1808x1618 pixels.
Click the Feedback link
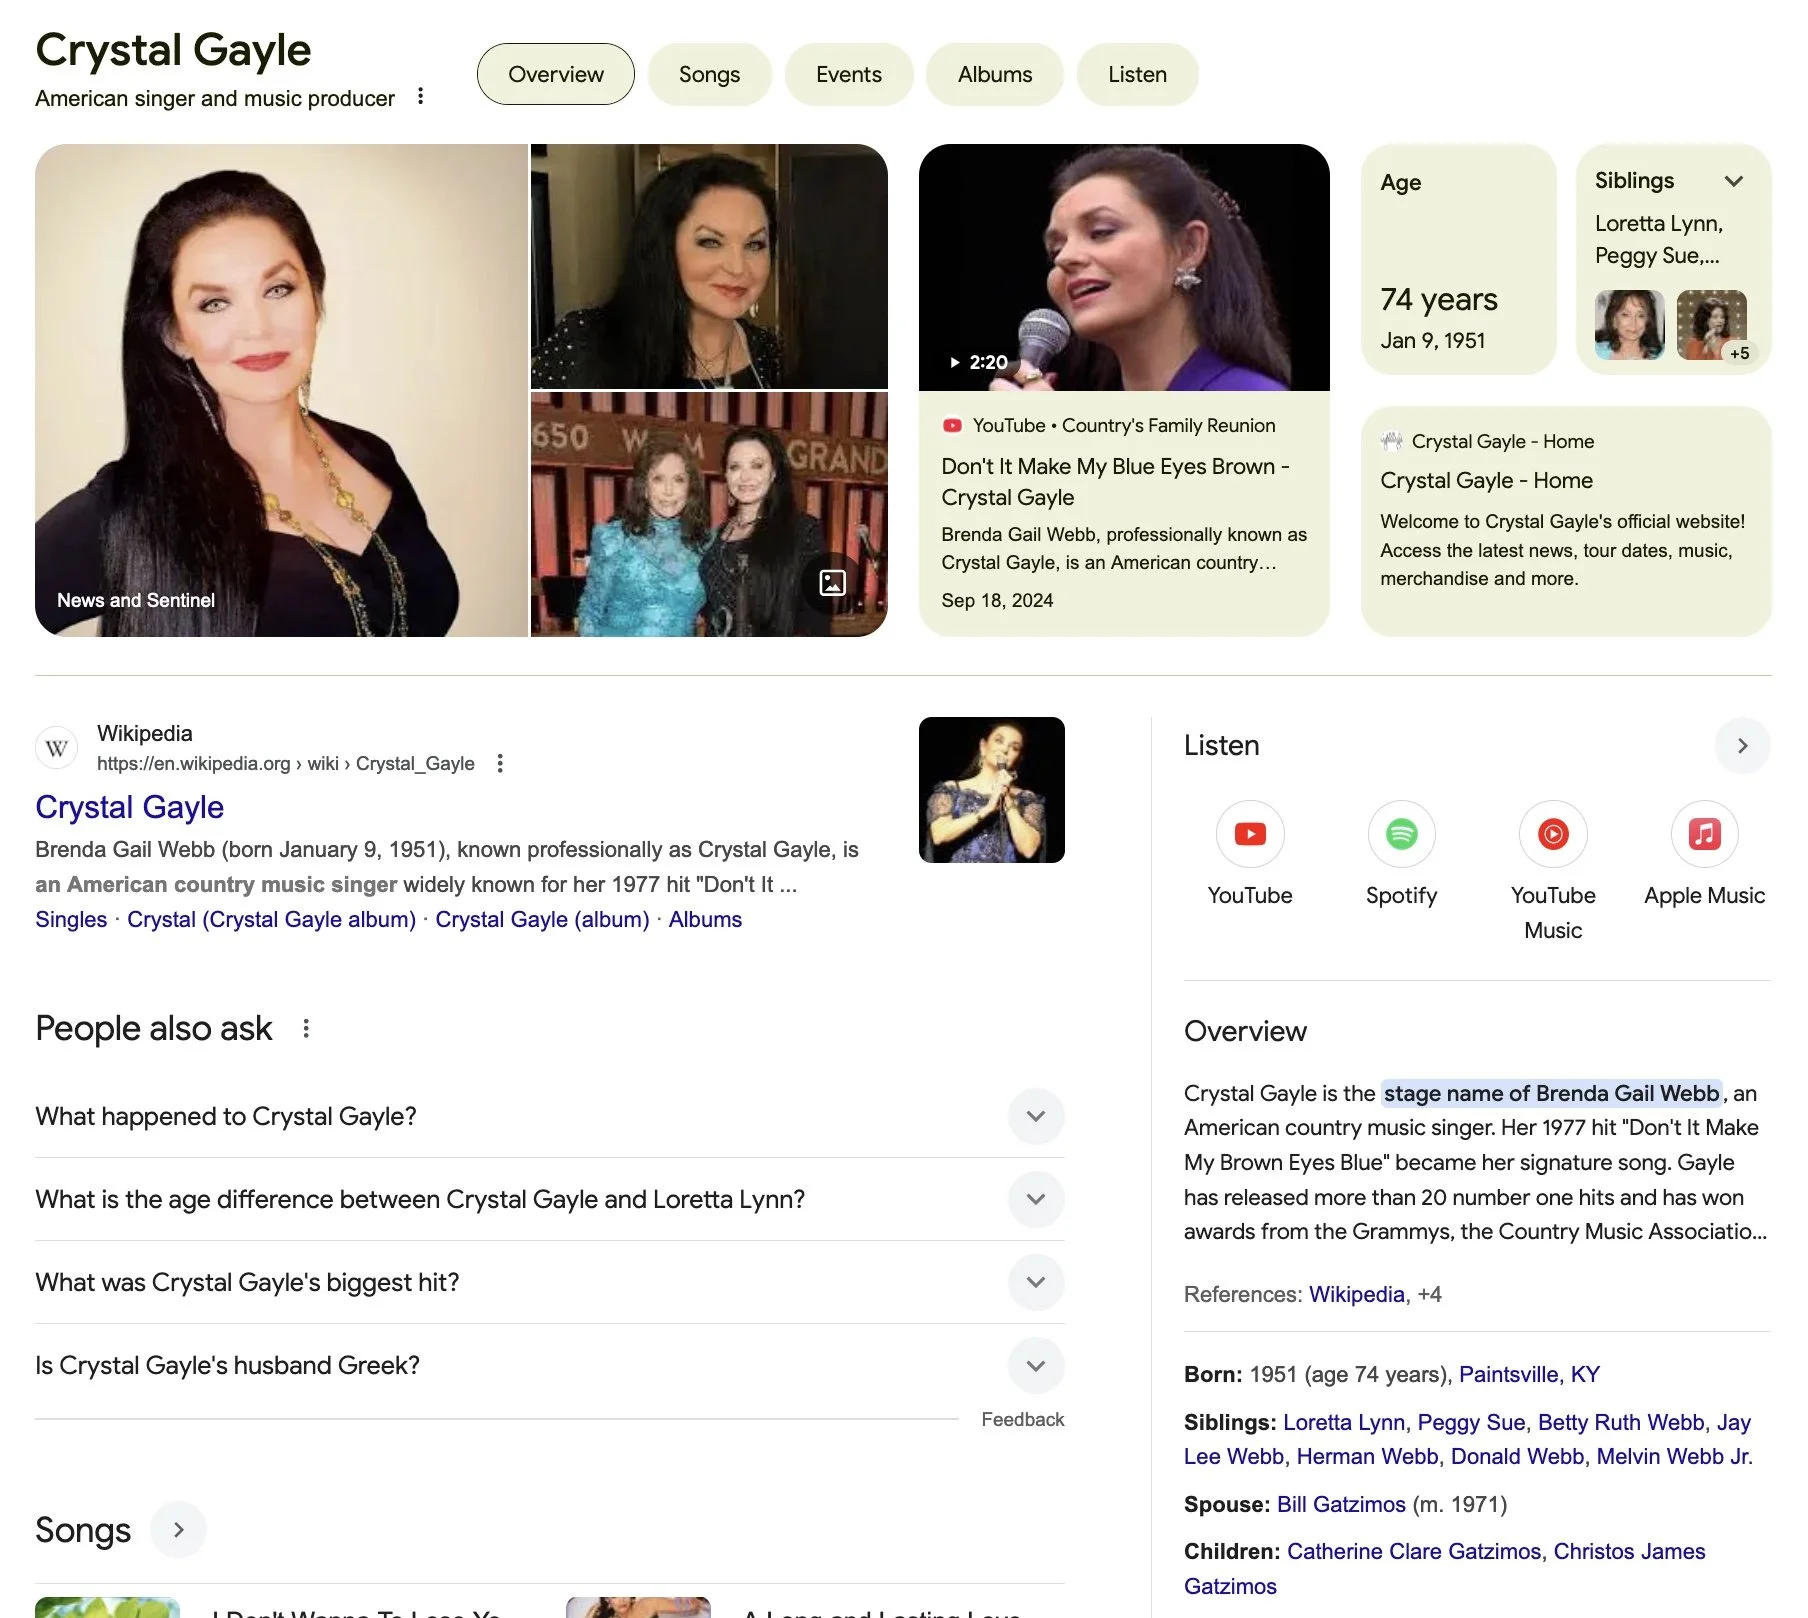(1022, 1419)
